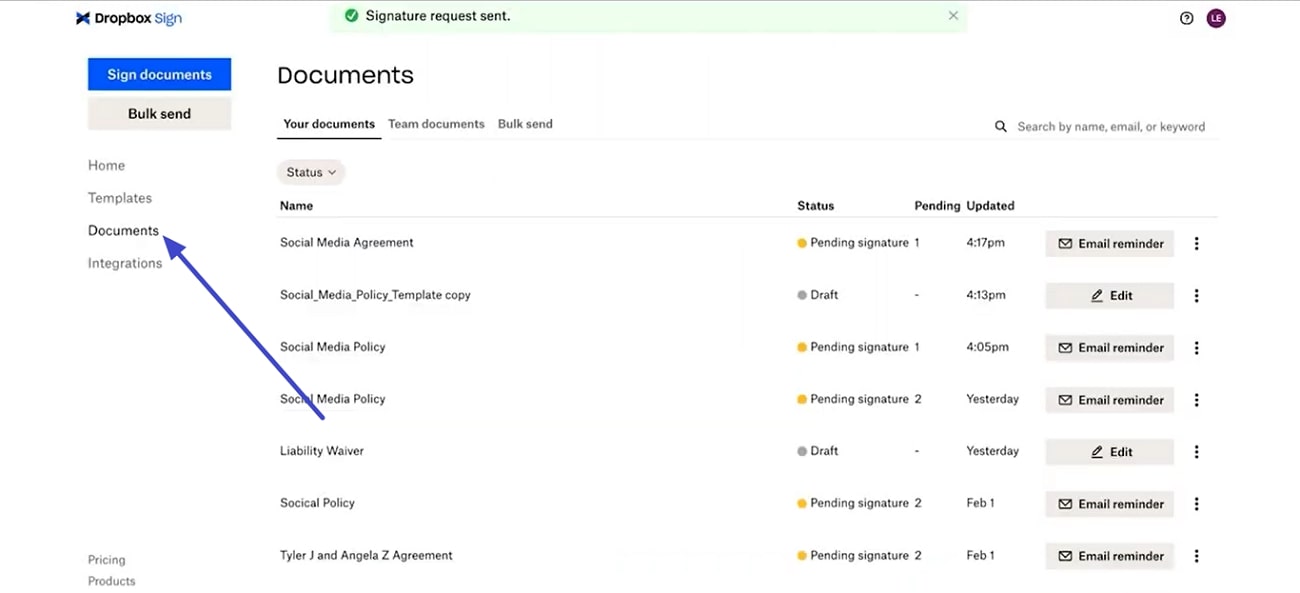Send Email reminder for Social Media Policy
1300x593 pixels.
click(1110, 347)
